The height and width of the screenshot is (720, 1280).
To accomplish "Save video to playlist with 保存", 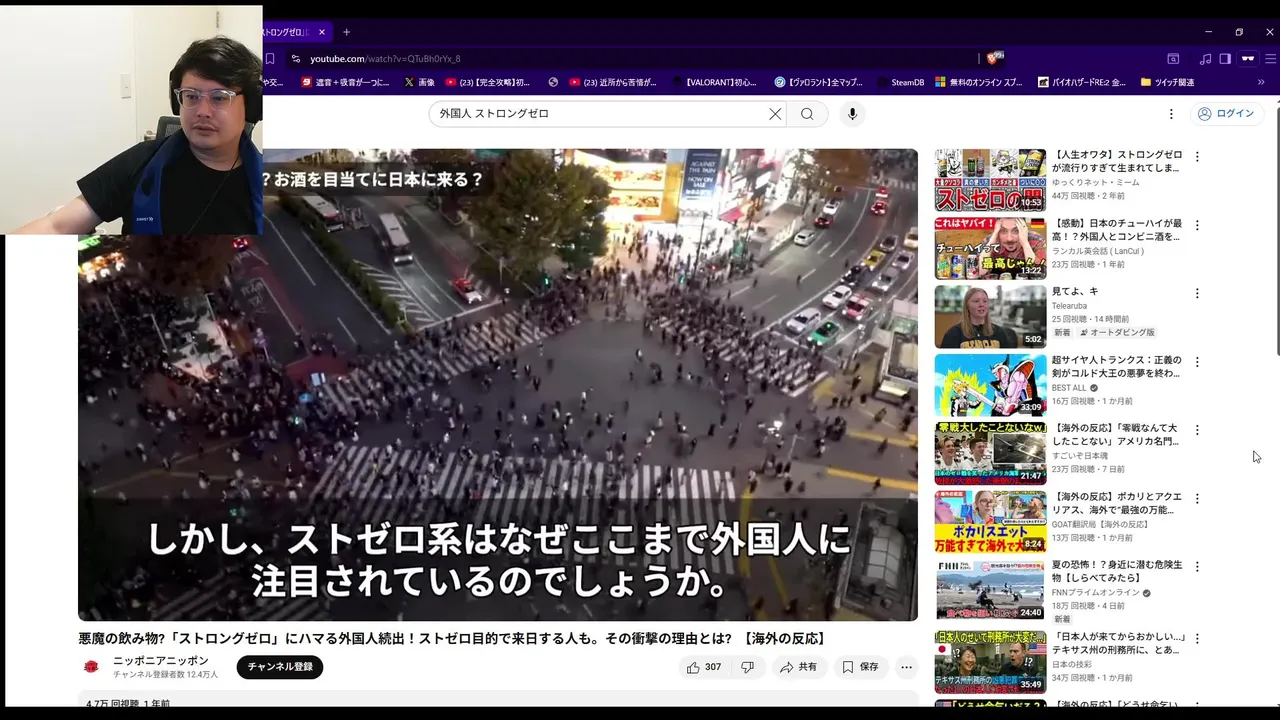I will (860, 667).
